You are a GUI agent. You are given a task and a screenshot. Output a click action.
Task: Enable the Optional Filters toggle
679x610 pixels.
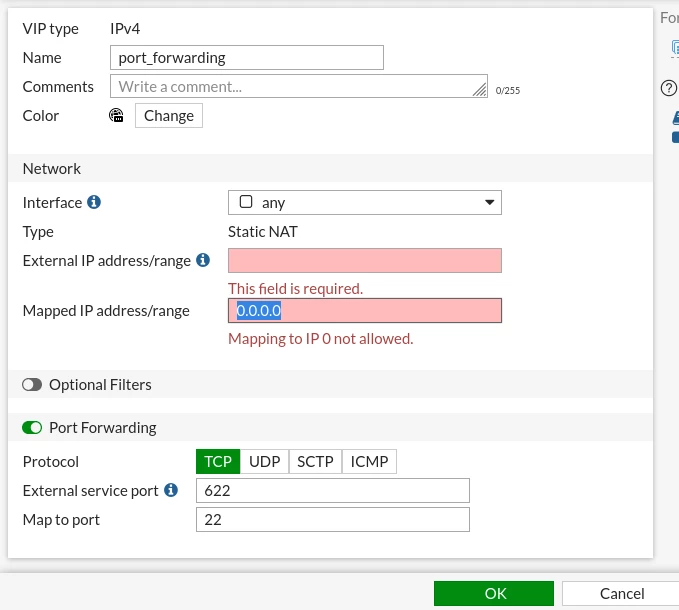[32, 384]
